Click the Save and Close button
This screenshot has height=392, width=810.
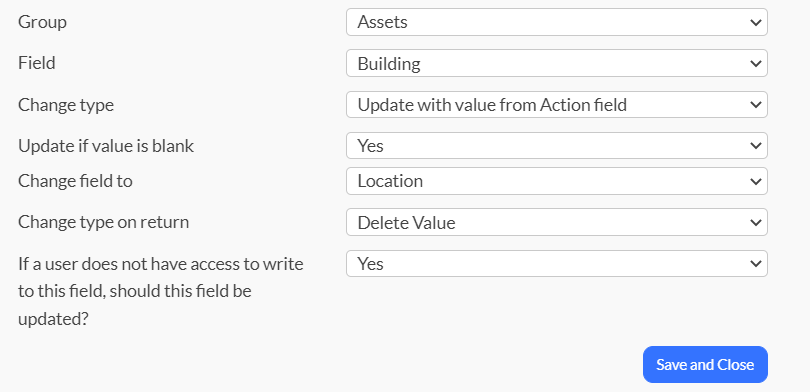pyautogui.click(x=705, y=365)
